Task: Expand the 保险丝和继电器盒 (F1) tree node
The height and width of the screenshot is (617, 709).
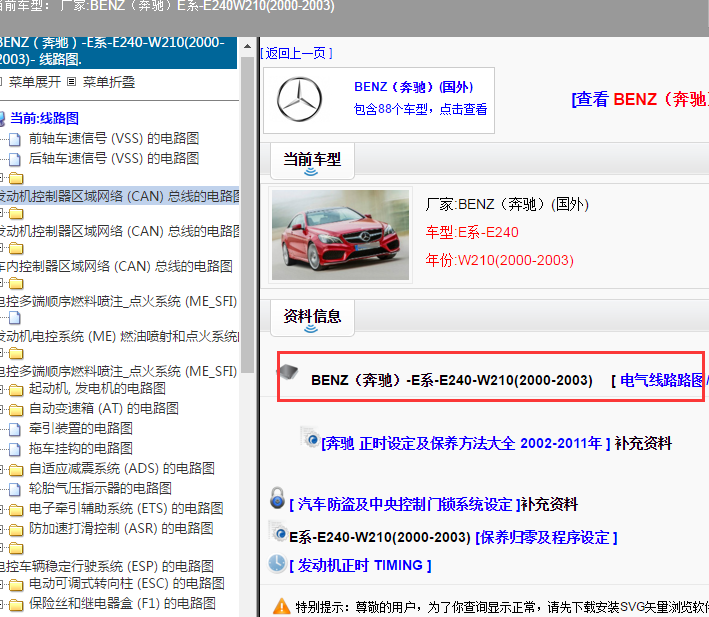Action: click(x=2, y=605)
